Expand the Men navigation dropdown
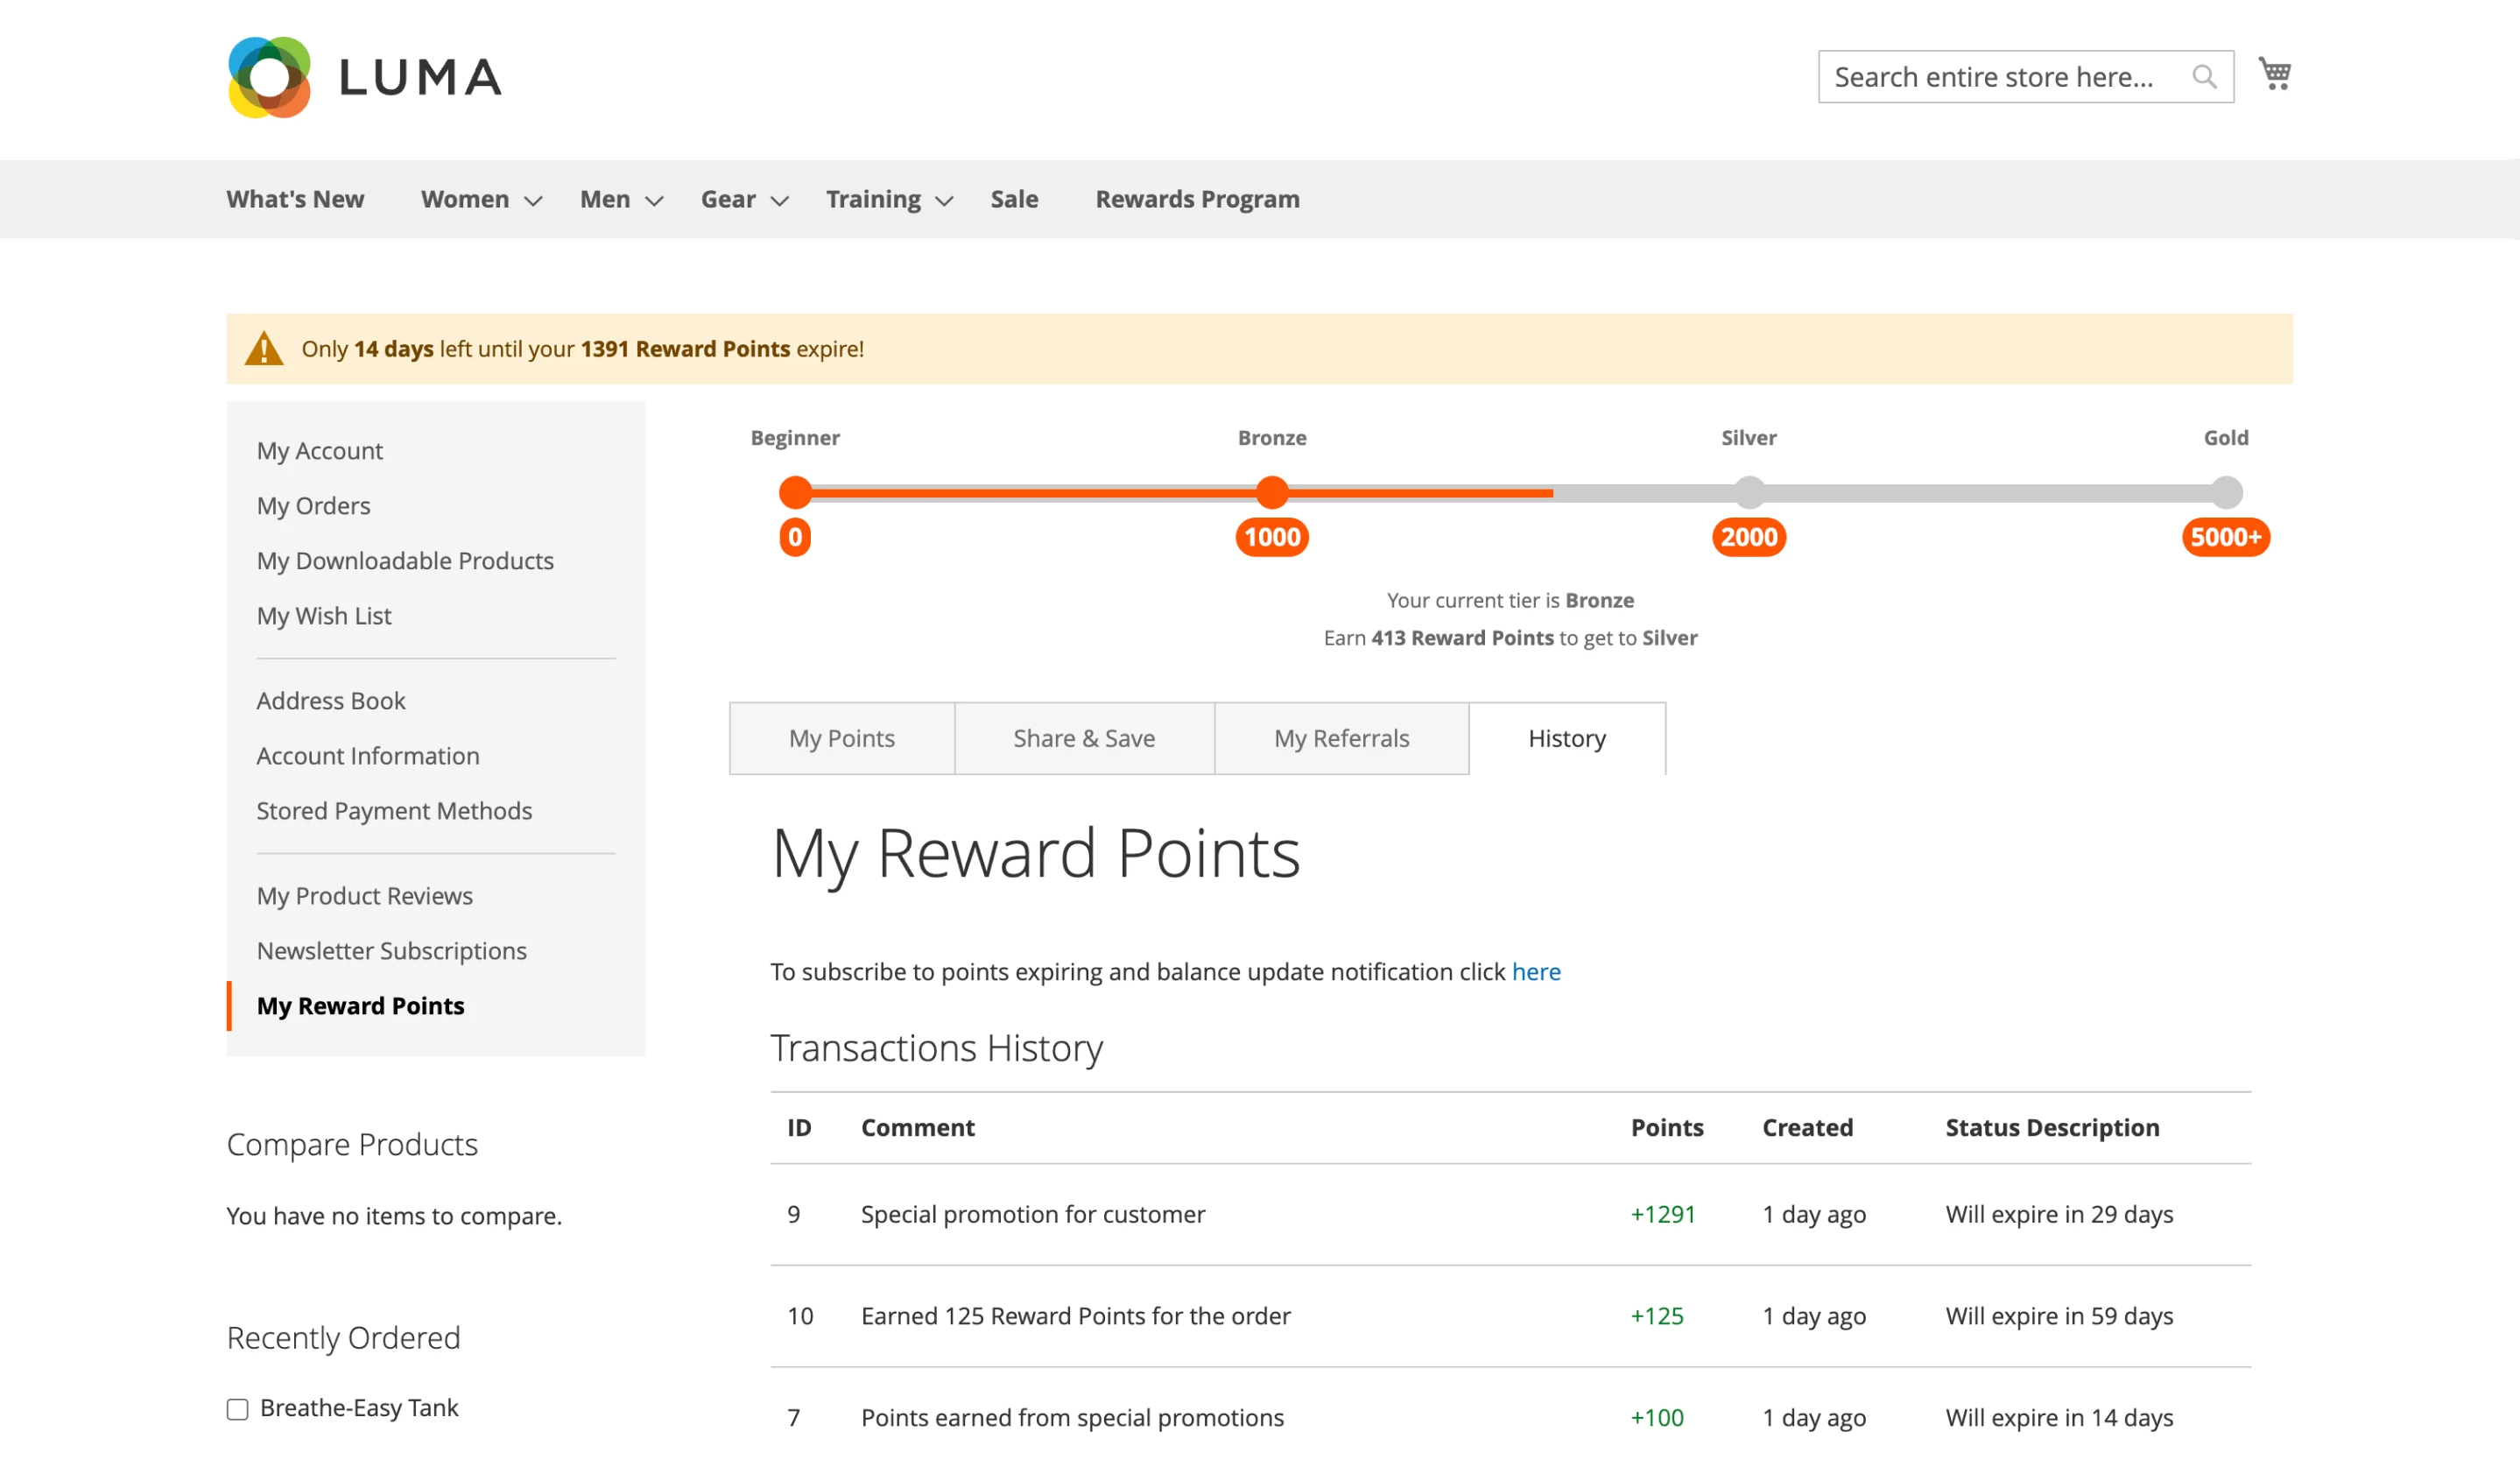Screen dimensions: 2520x1481 (x=618, y=199)
